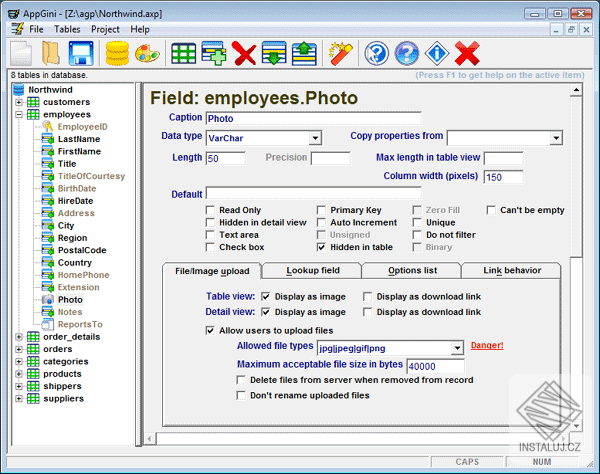The width and height of the screenshot is (600, 474).
Task: Open the File menu
Action: (36, 29)
